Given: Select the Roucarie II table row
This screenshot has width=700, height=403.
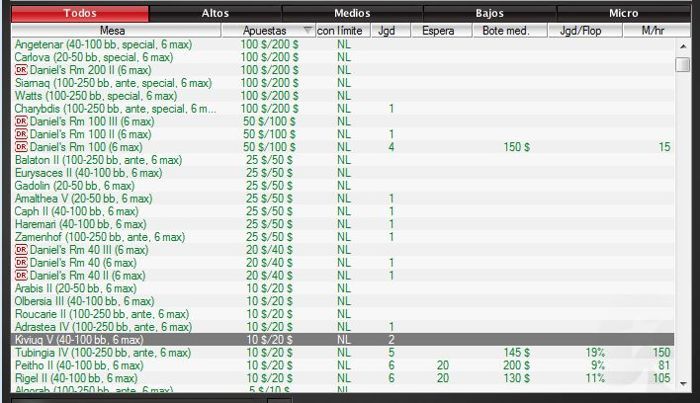Looking at the screenshot, I should 343,314.
